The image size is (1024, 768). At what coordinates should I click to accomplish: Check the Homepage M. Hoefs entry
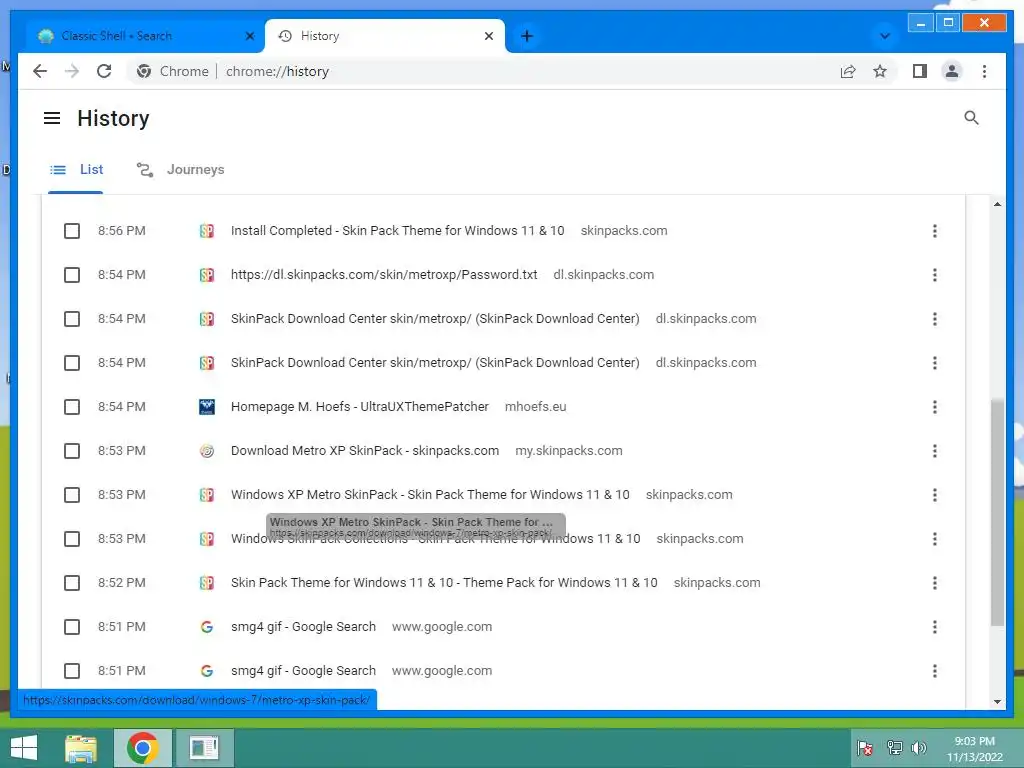coord(72,407)
